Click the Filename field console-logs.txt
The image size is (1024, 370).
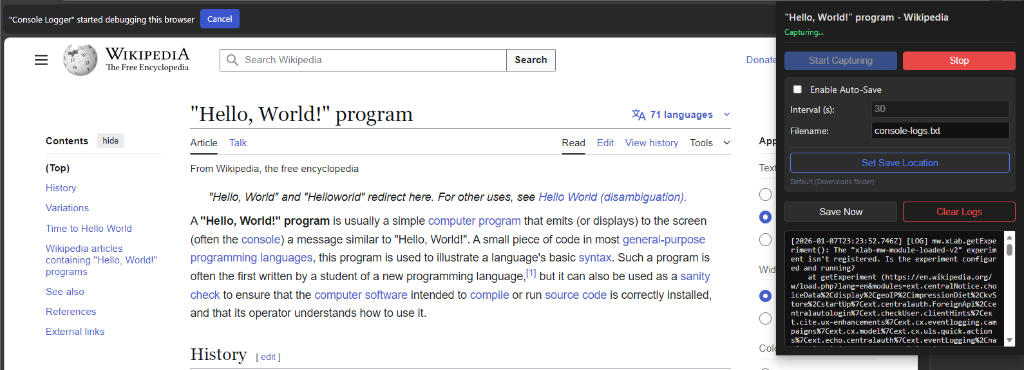coord(940,131)
